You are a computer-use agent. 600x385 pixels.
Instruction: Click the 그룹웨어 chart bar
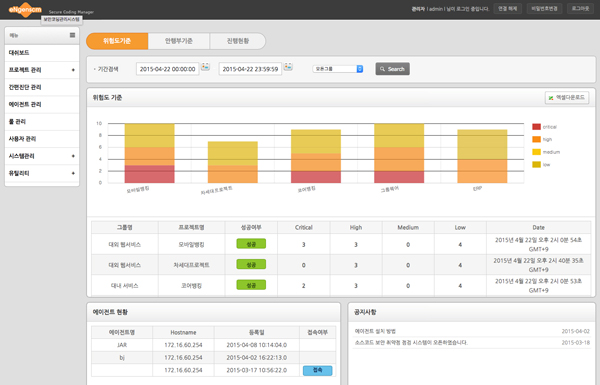[x=399, y=153]
